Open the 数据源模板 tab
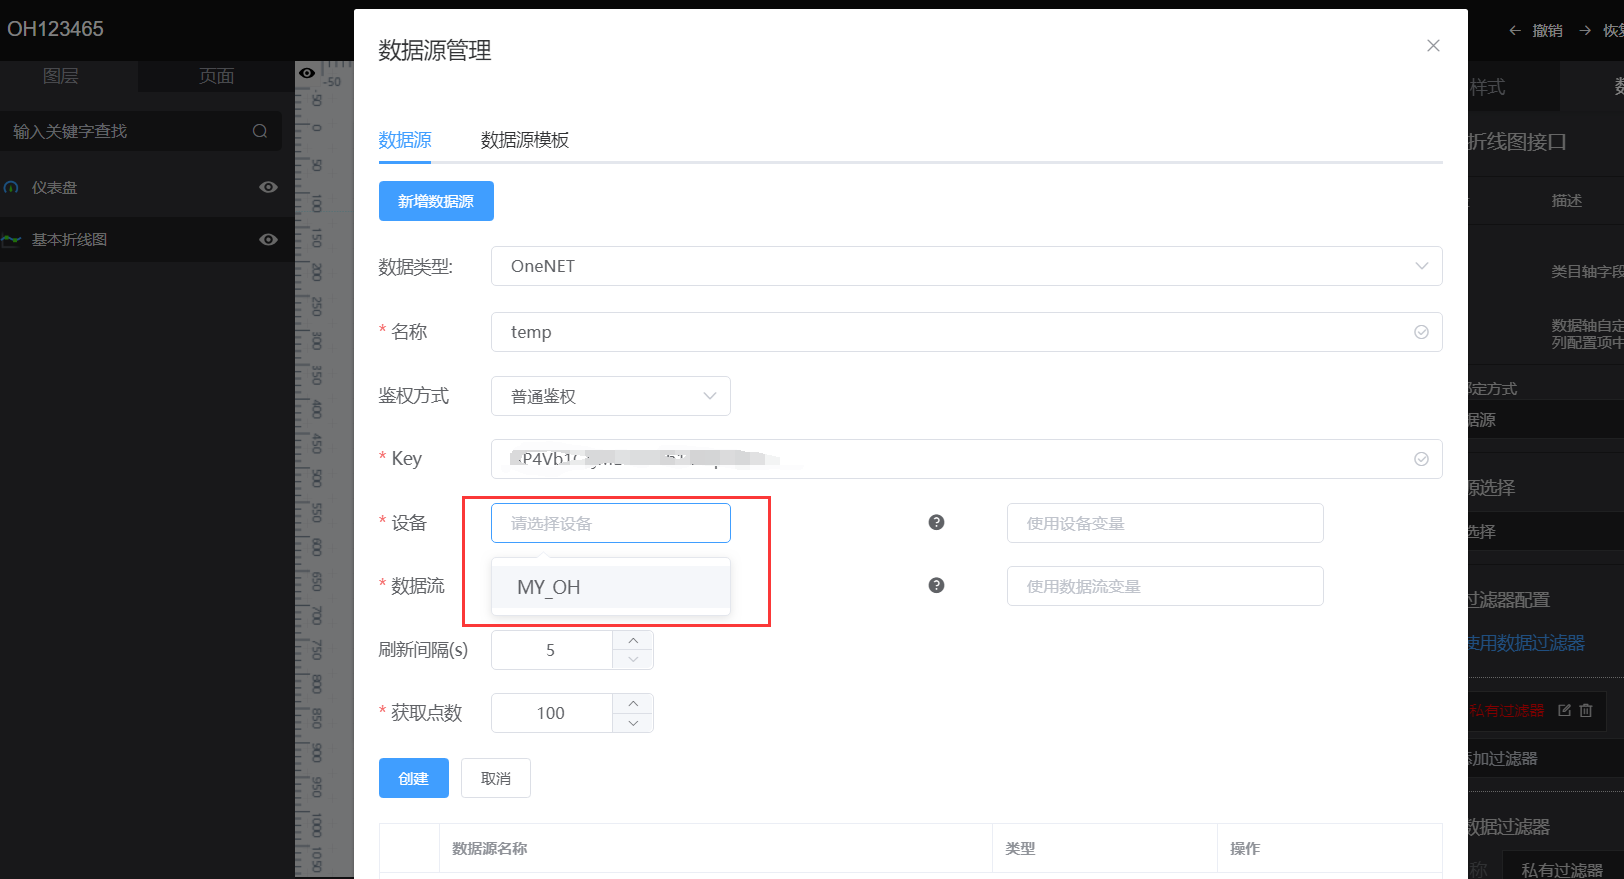 pos(525,140)
